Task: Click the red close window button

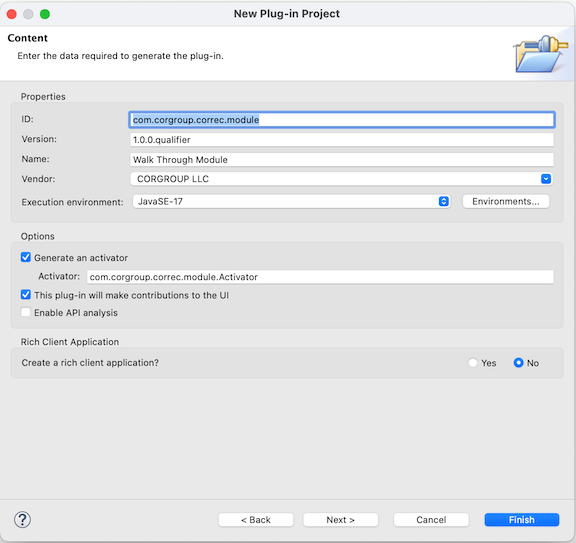Action: [12, 14]
